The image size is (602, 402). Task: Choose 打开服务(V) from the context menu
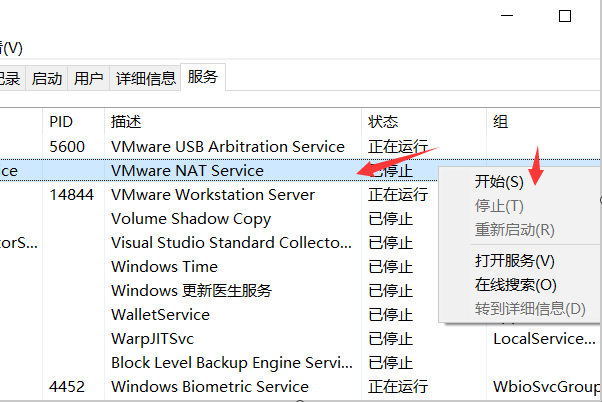[514, 261]
